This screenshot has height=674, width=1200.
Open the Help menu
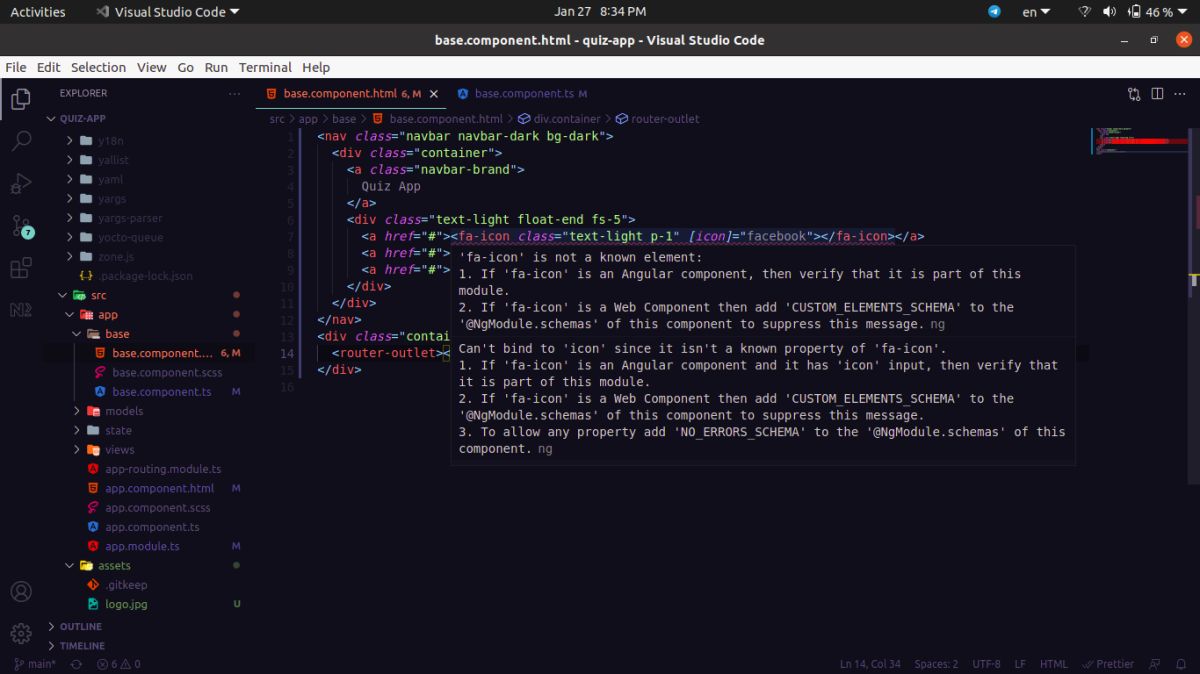pyautogui.click(x=316, y=67)
